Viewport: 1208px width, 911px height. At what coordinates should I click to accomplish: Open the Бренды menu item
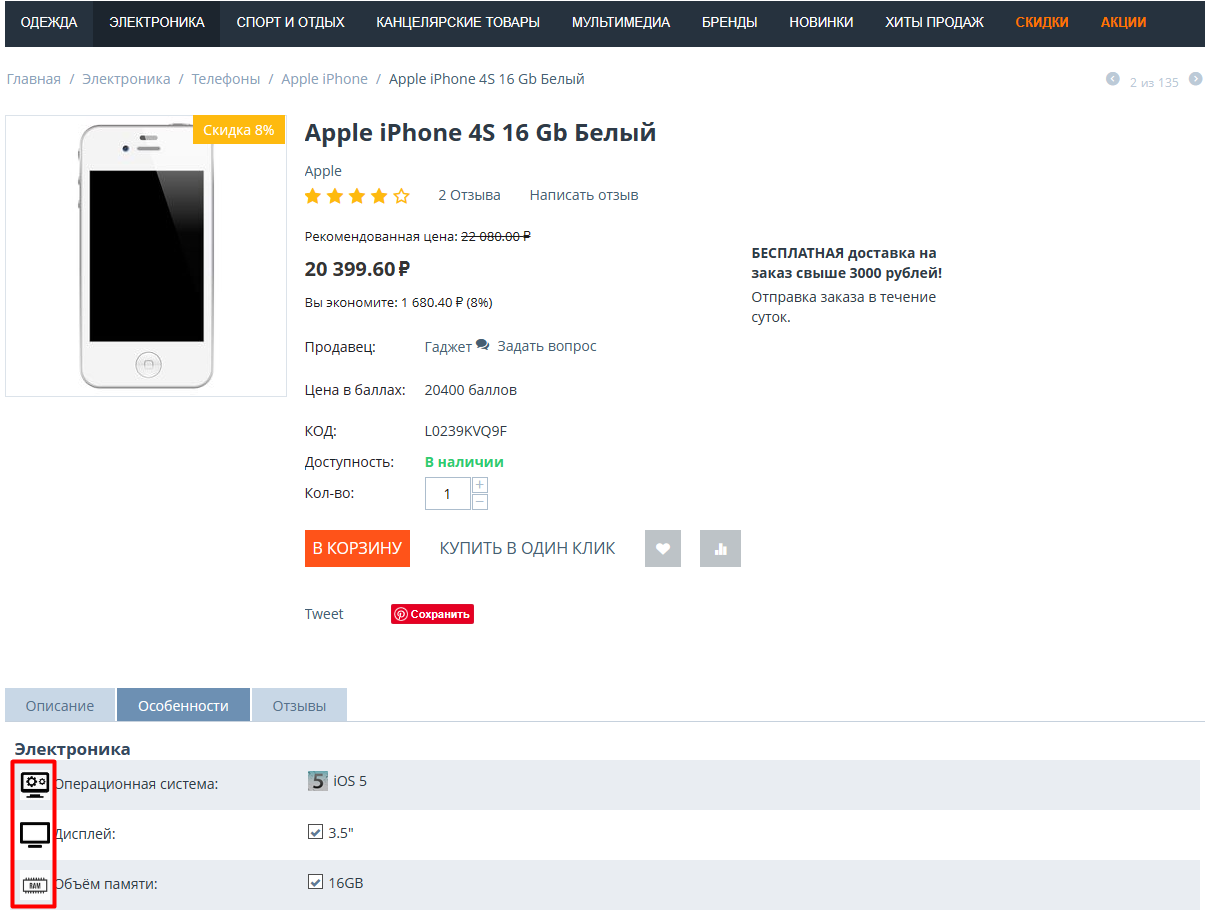[x=730, y=22]
